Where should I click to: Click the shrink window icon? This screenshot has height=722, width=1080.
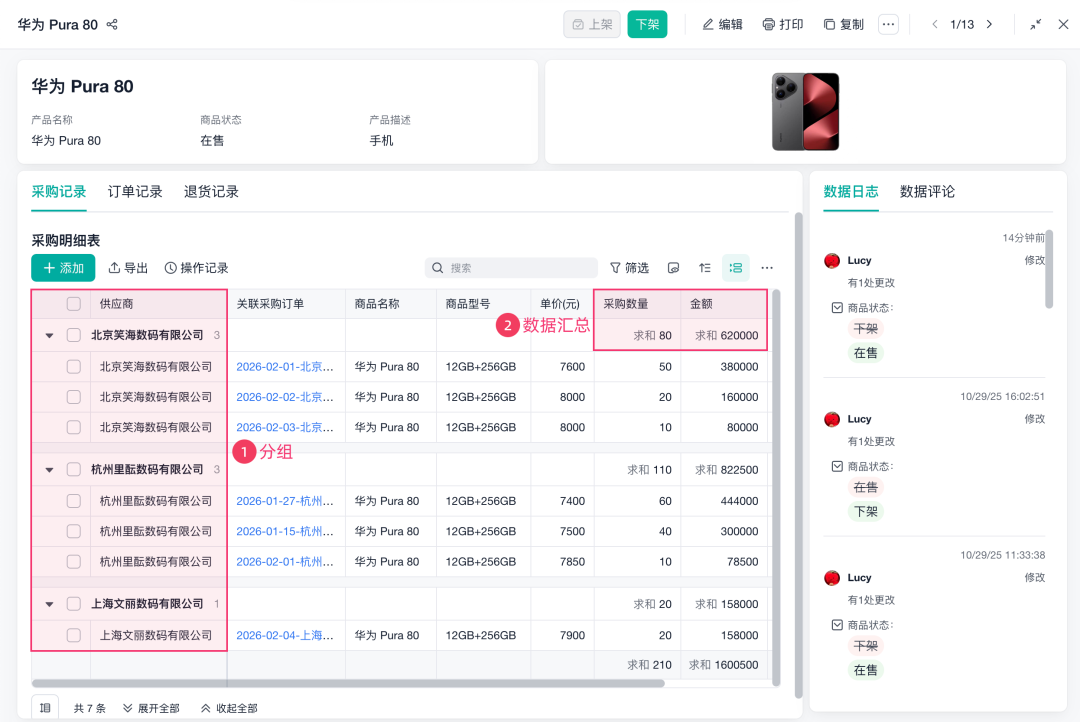1035,24
